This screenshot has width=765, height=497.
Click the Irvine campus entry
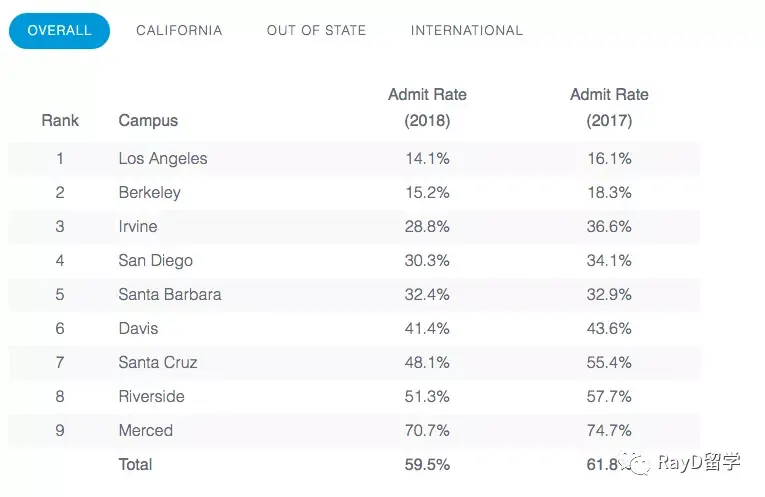click(x=138, y=226)
